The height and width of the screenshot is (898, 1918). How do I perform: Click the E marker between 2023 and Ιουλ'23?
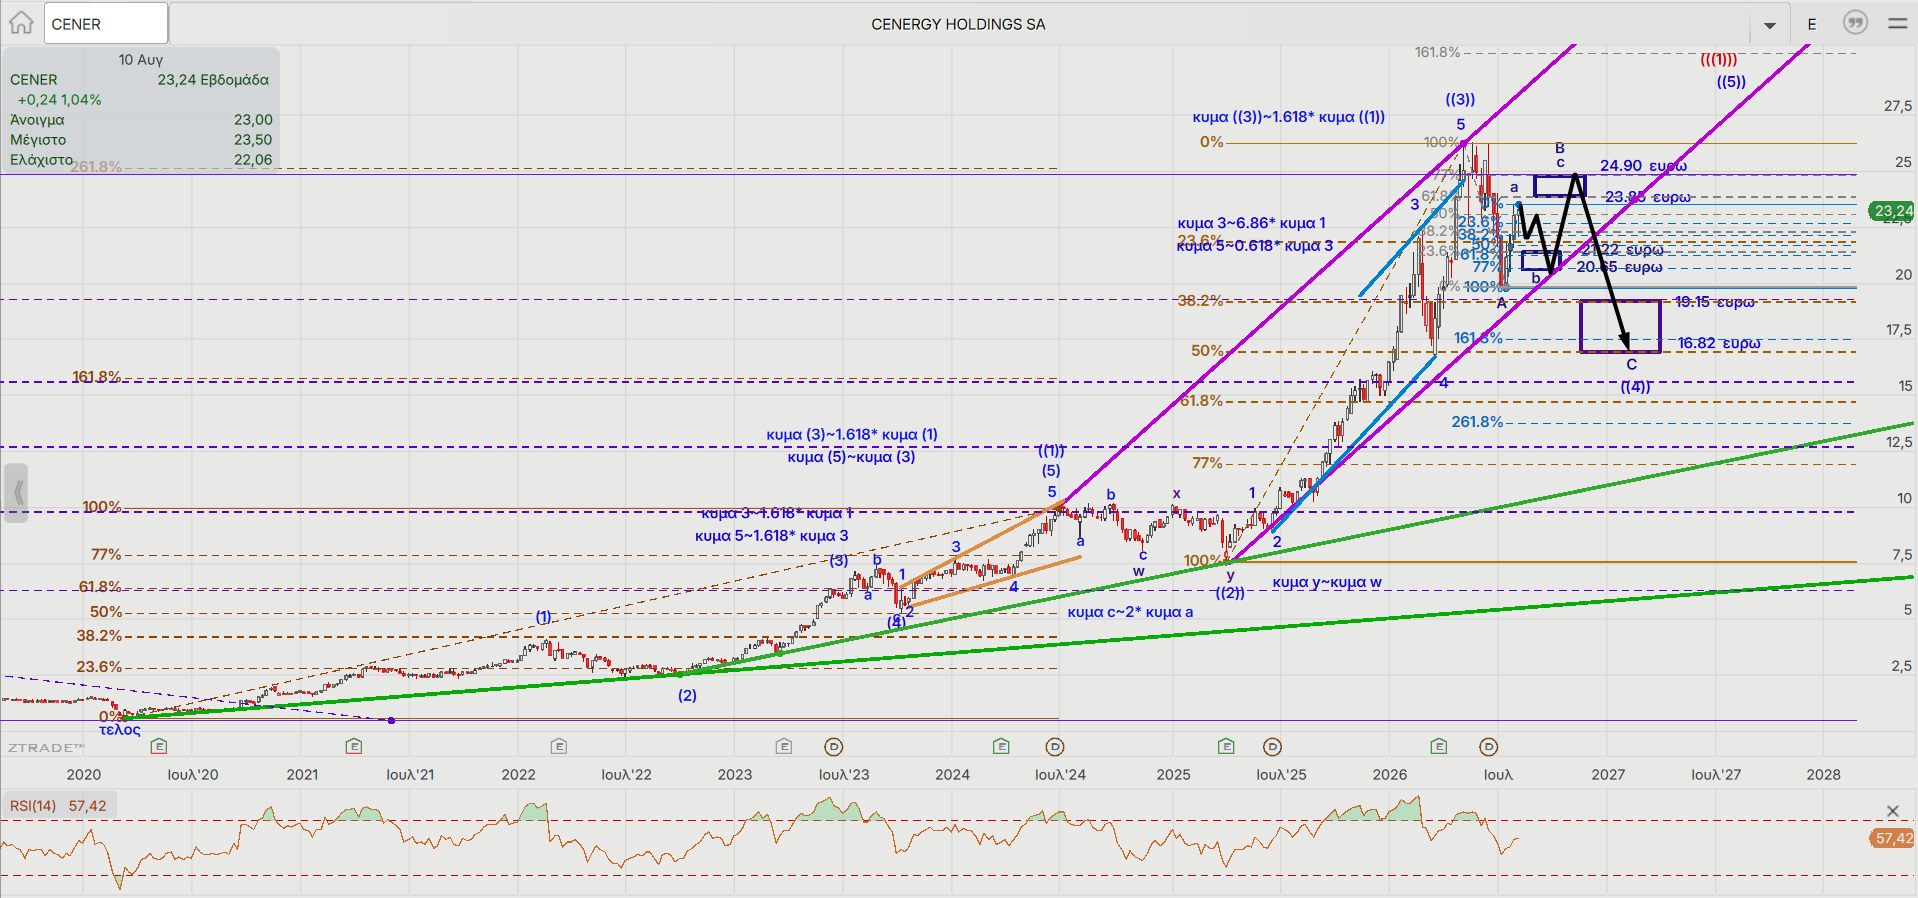click(x=784, y=746)
